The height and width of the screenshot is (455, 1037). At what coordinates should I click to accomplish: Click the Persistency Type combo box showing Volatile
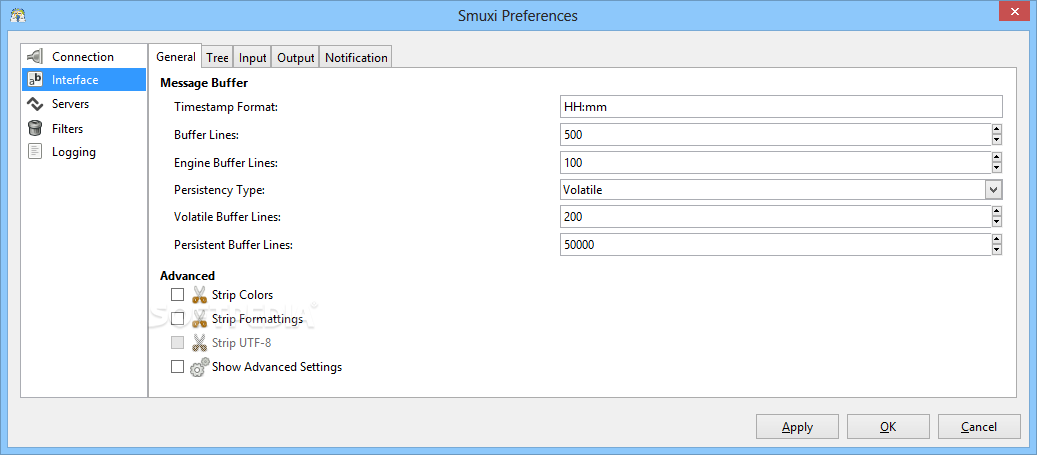point(781,190)
